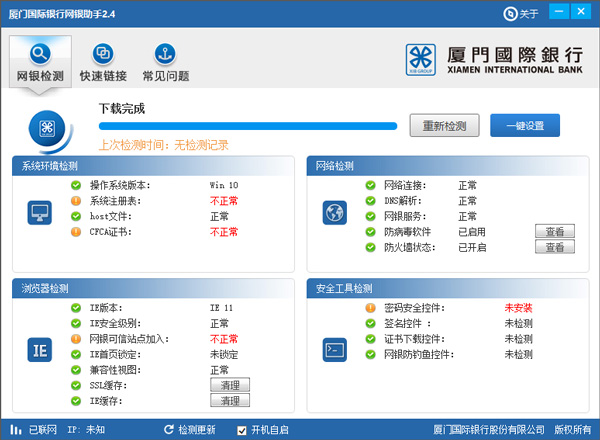The width and height of the screenshot is (600, 440).
Task: Click 清理 button for SSL缓存
Action: [x=230, y=385]
